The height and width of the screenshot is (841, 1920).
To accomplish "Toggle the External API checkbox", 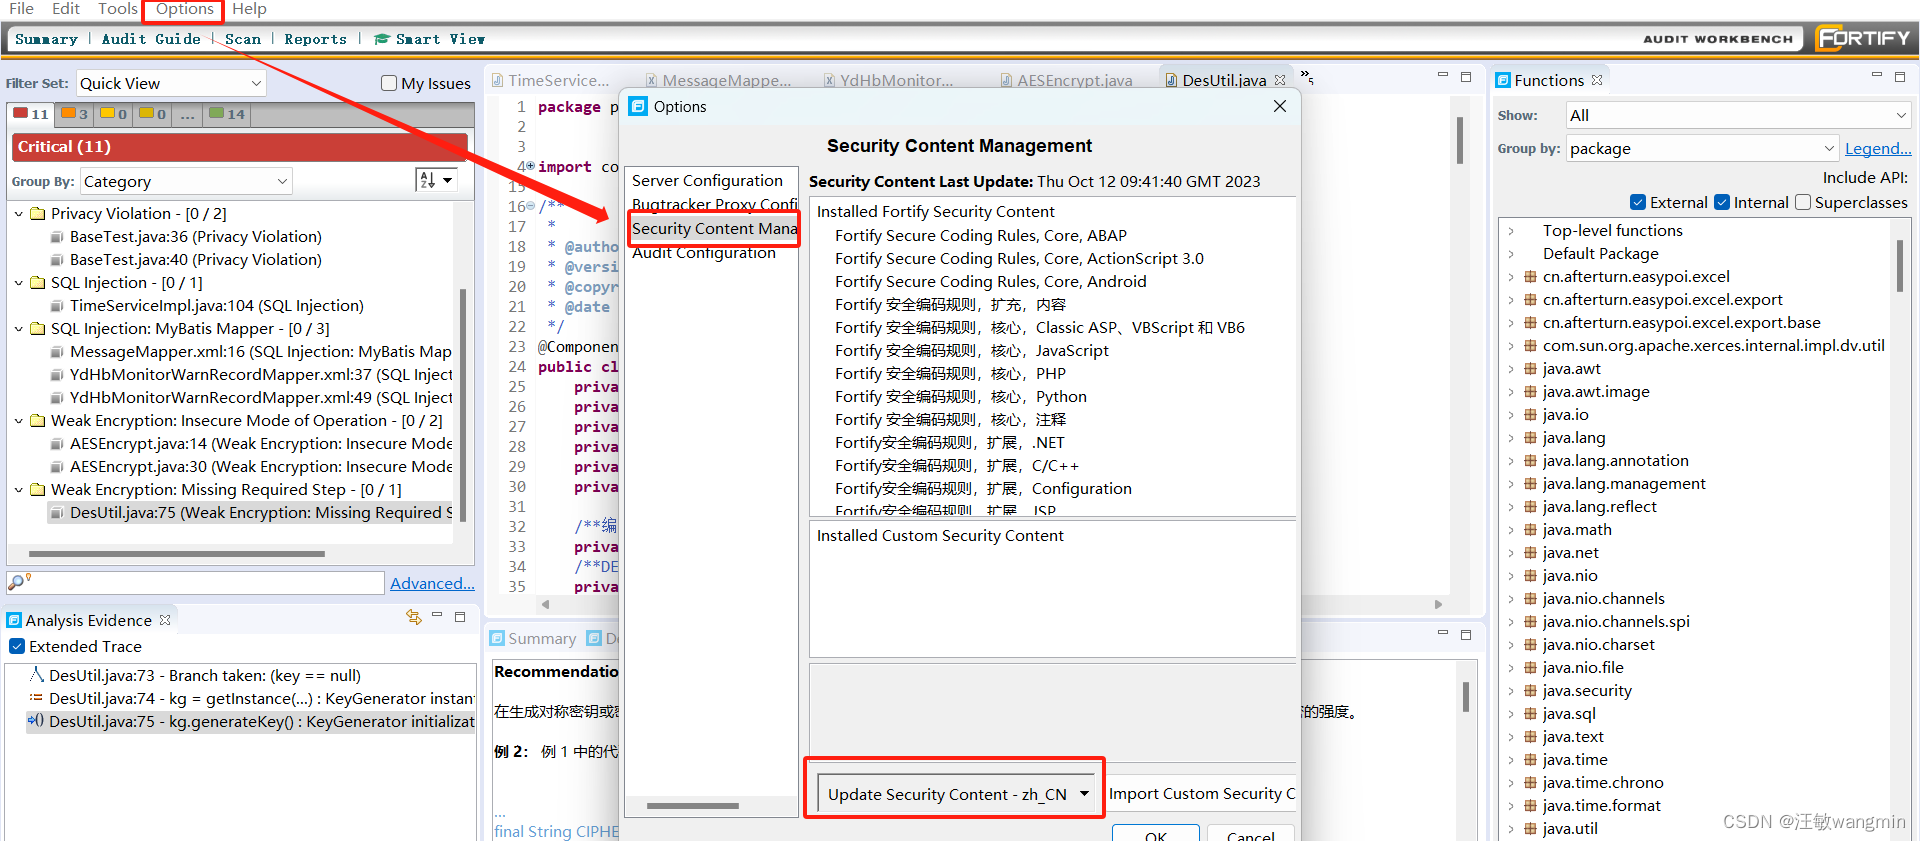I will [x=1638, y=202].
